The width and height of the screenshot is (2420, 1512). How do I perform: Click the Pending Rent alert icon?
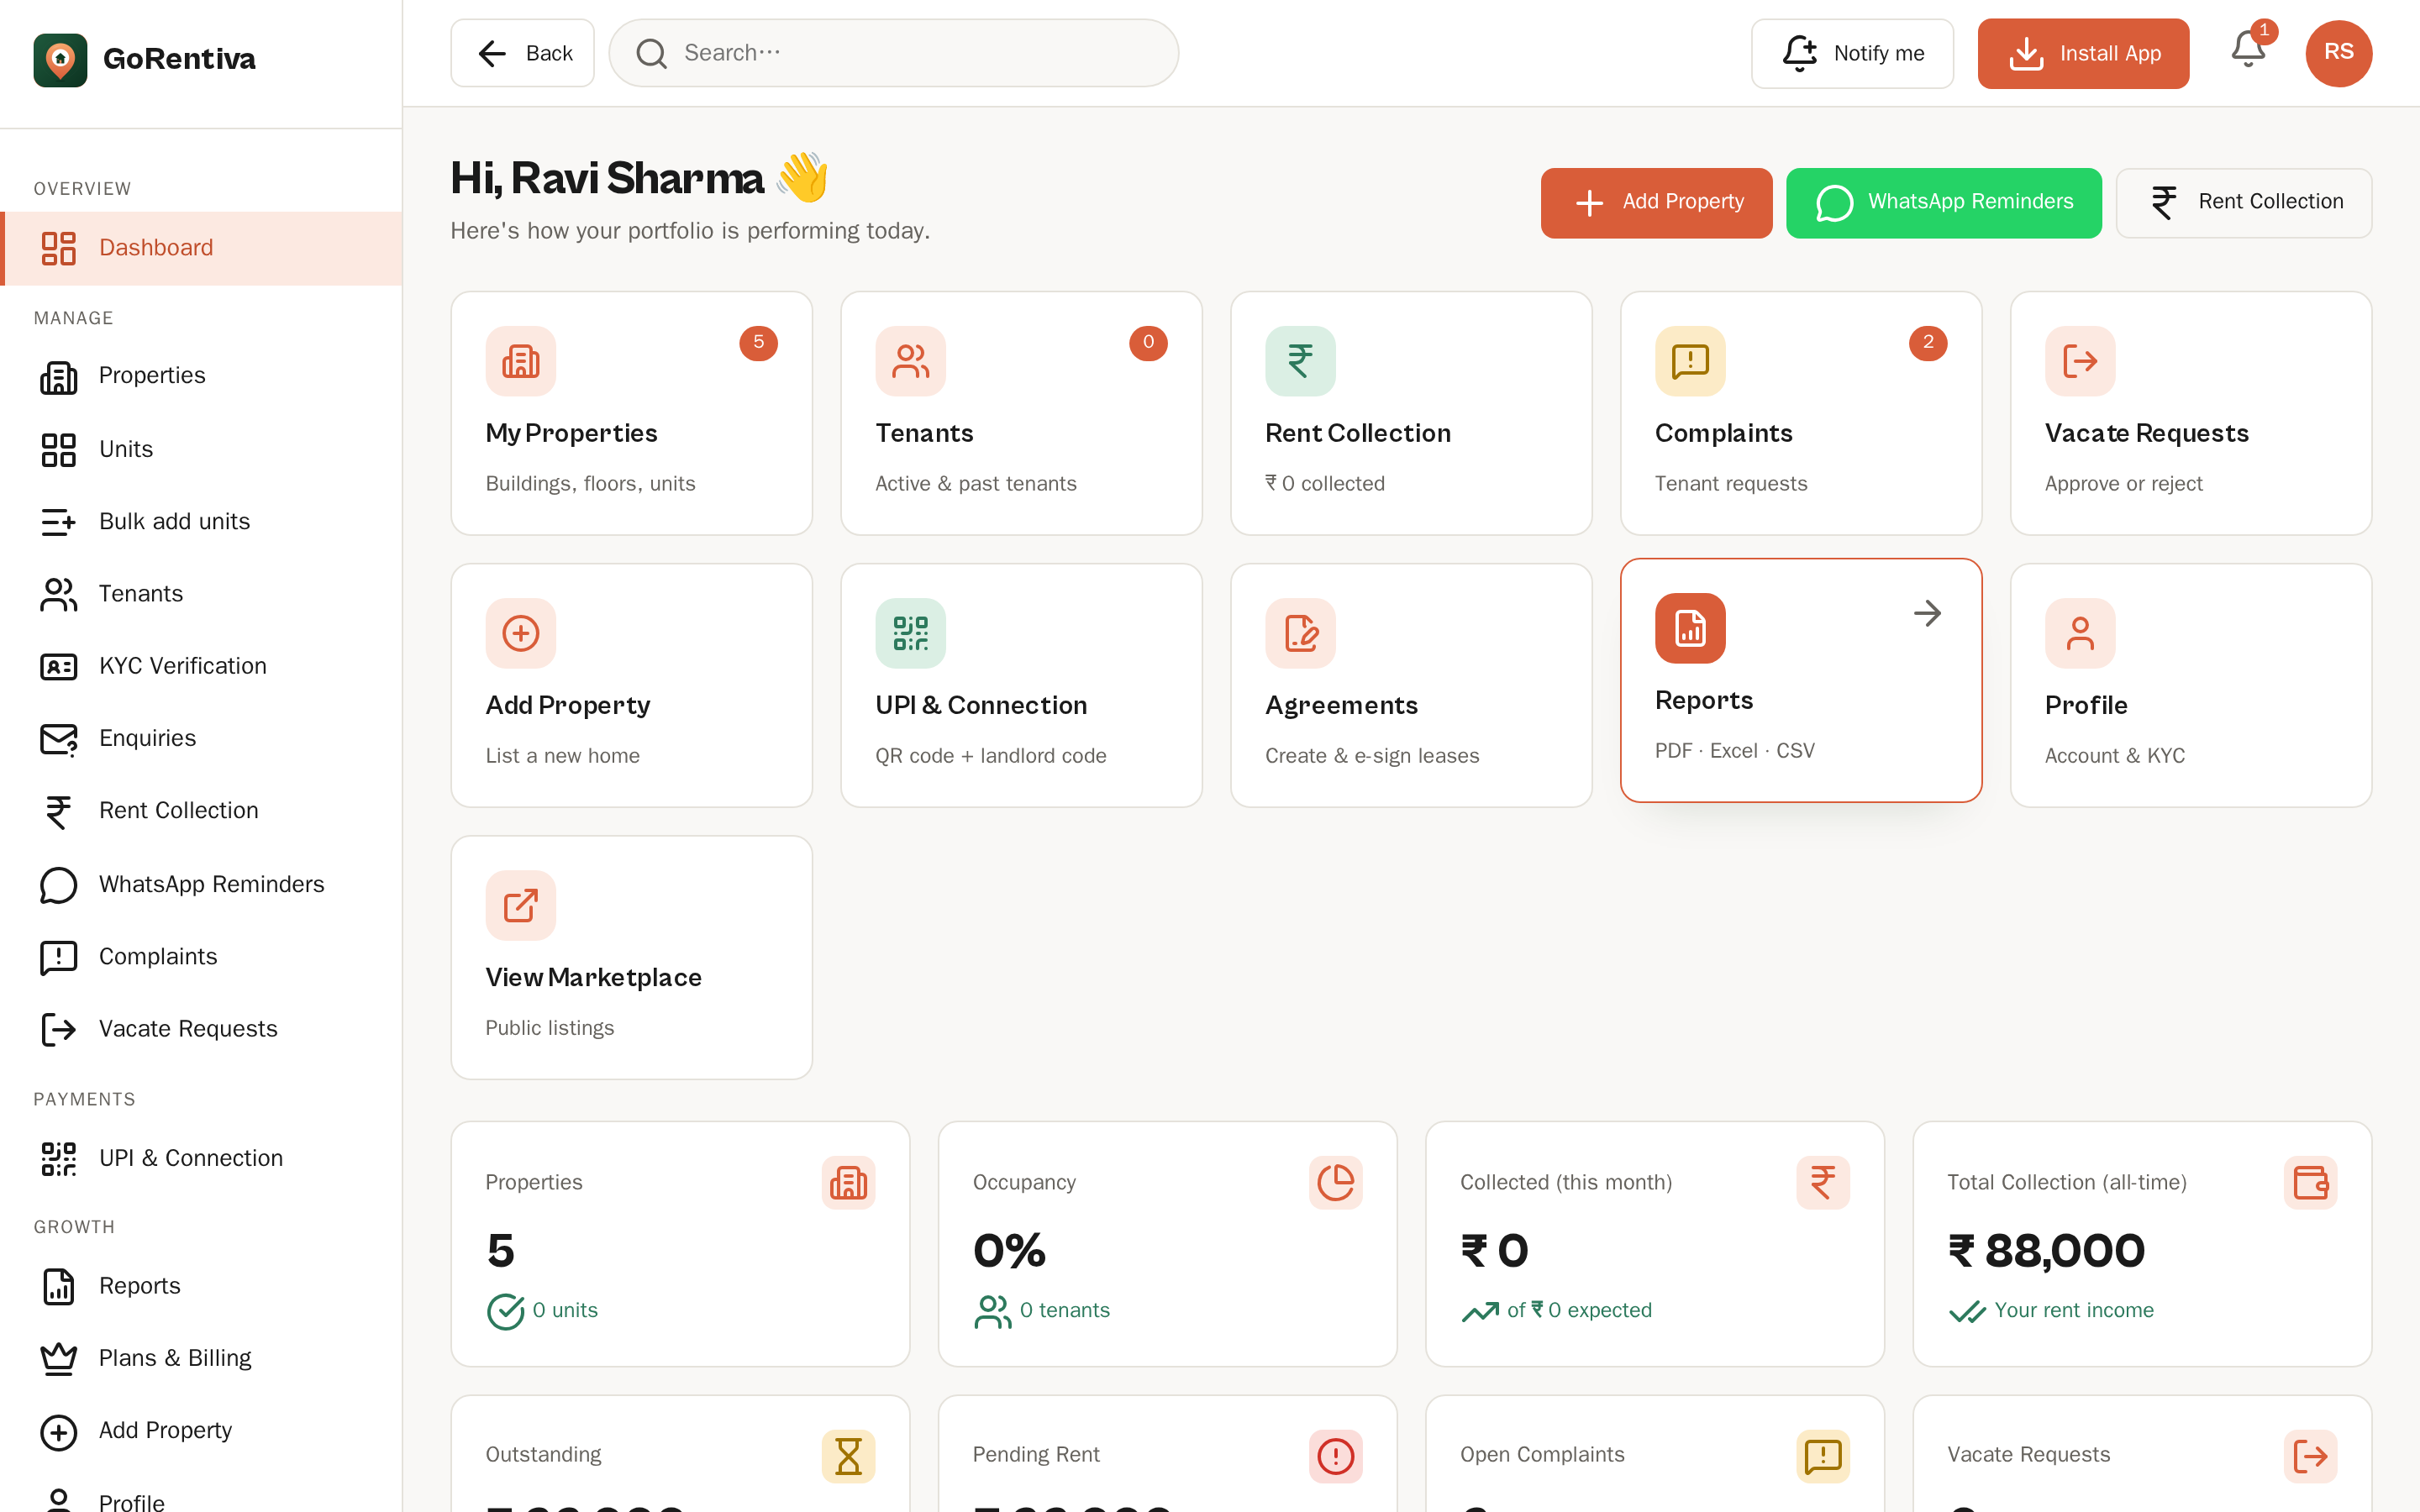point(1335,1455)
